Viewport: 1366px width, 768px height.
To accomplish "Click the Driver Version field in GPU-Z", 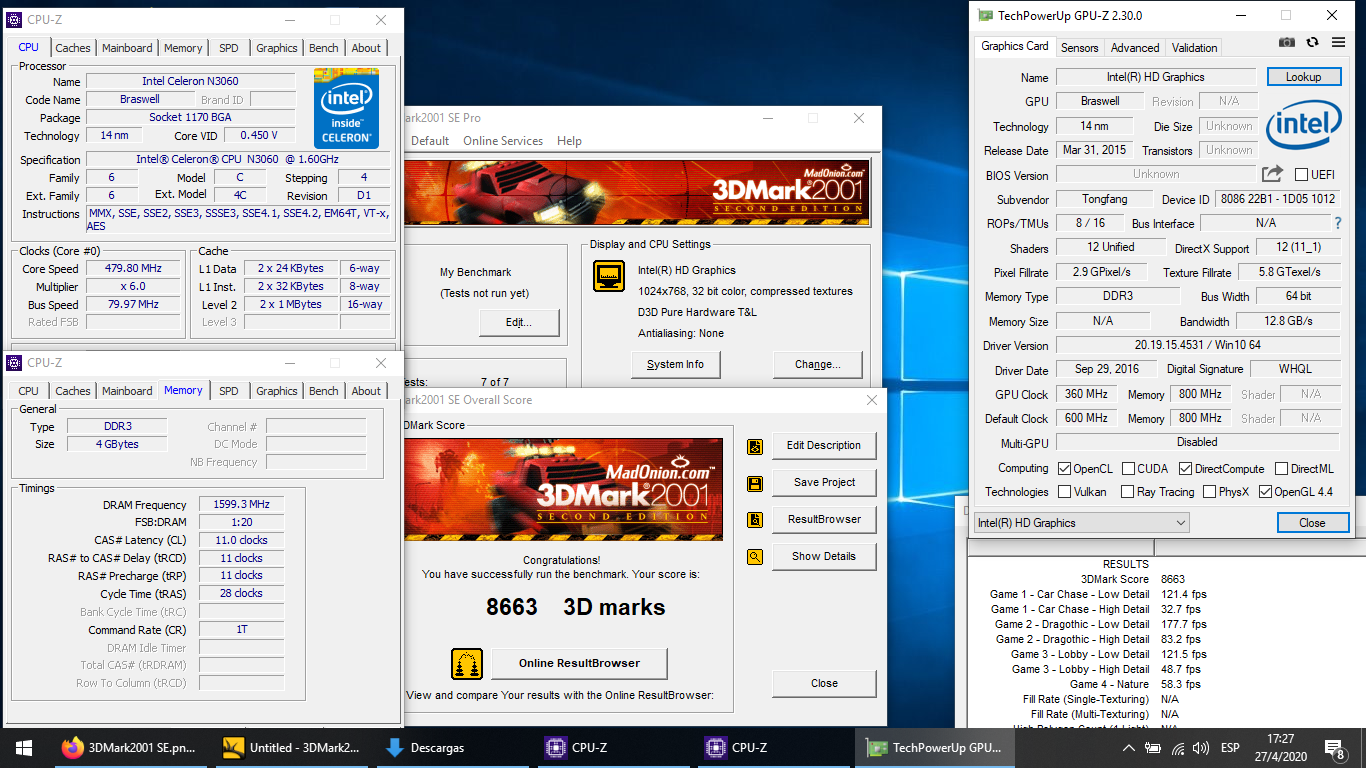I will 1197,346.
